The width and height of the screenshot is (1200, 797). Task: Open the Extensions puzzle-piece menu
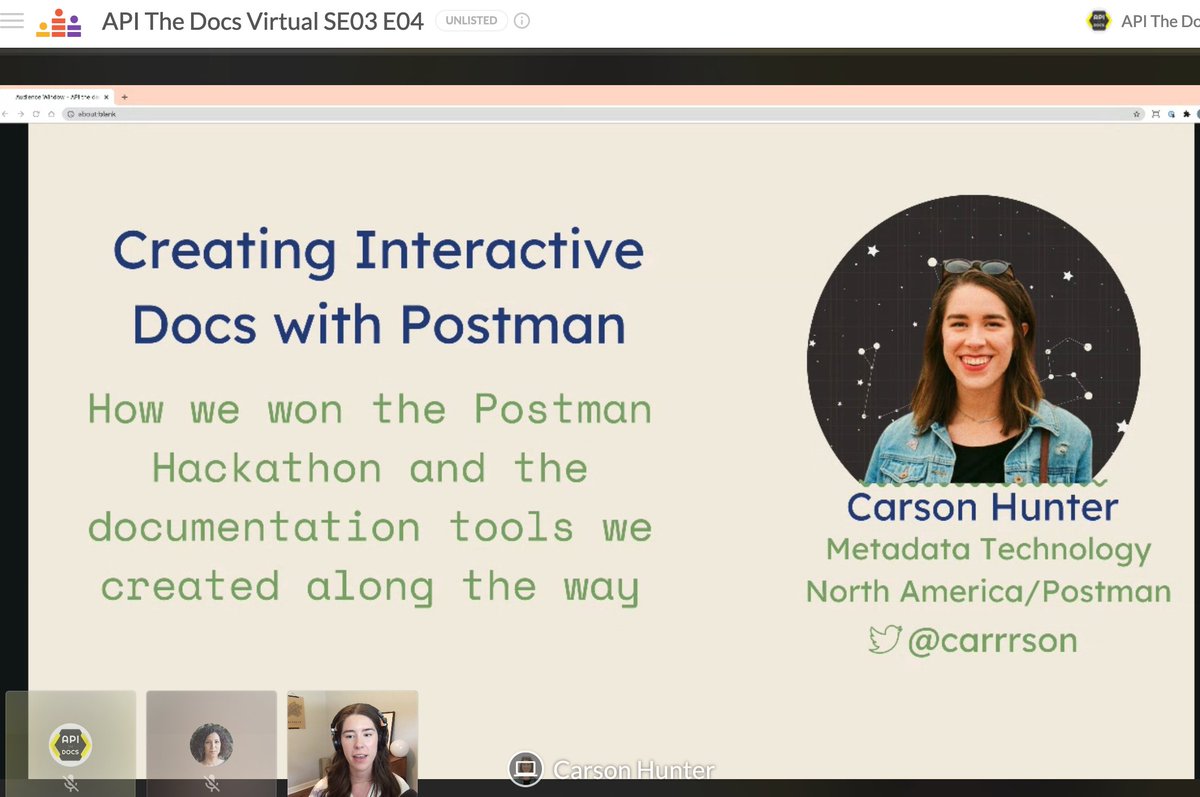pyautogui.click(x=1187, y=115)
